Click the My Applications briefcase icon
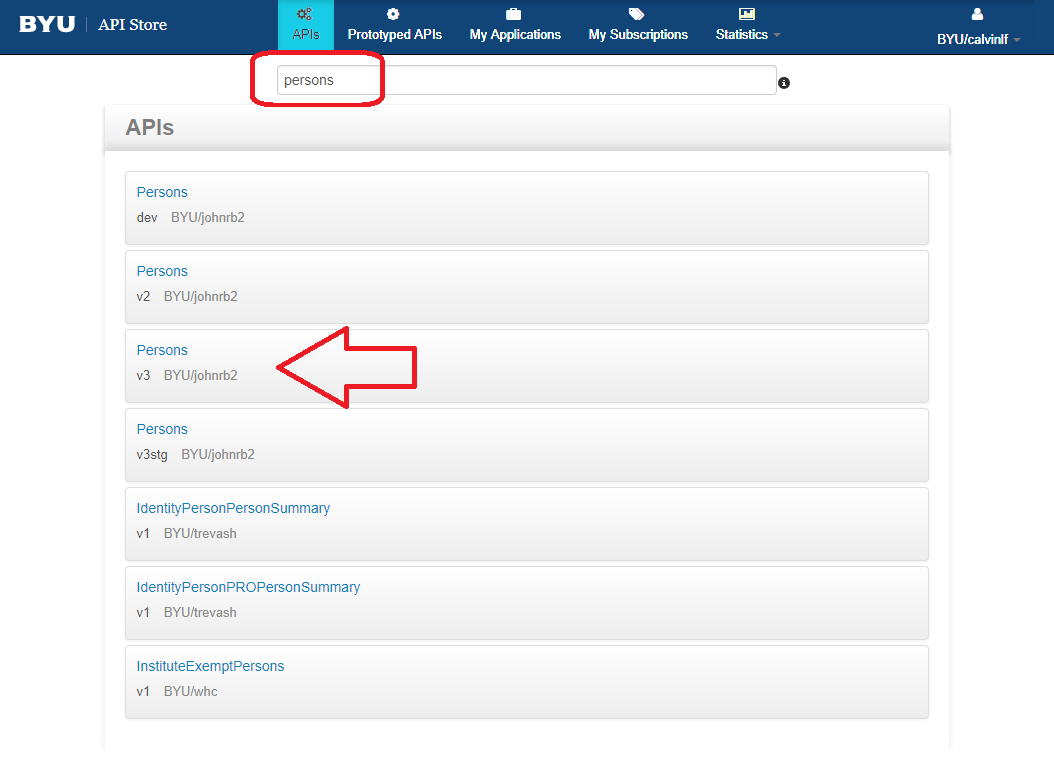This screenshot has width=1054, height=781. pos(514,14)
